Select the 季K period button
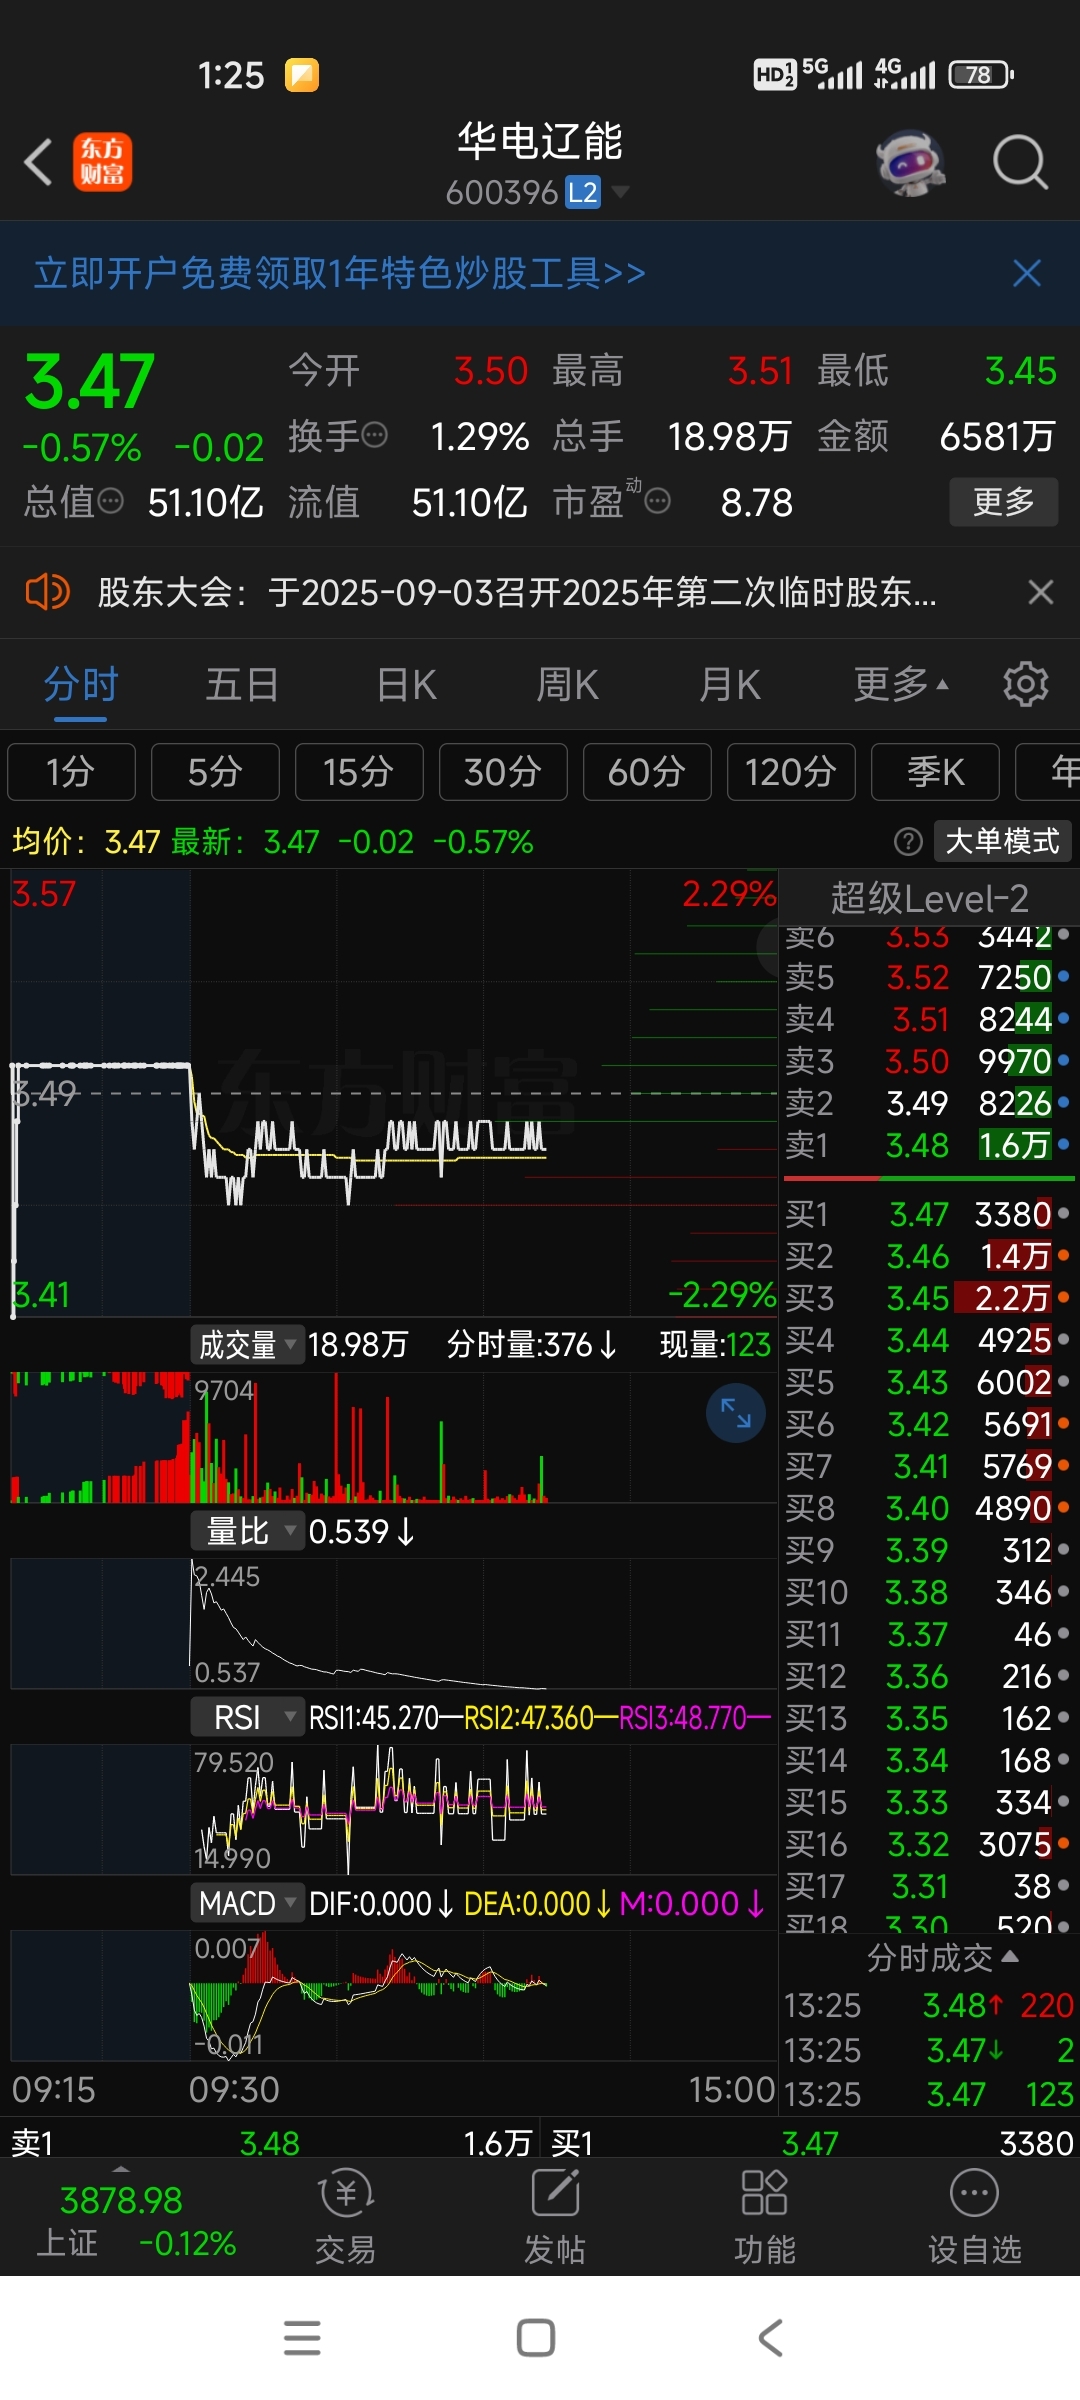 point(935,772)
